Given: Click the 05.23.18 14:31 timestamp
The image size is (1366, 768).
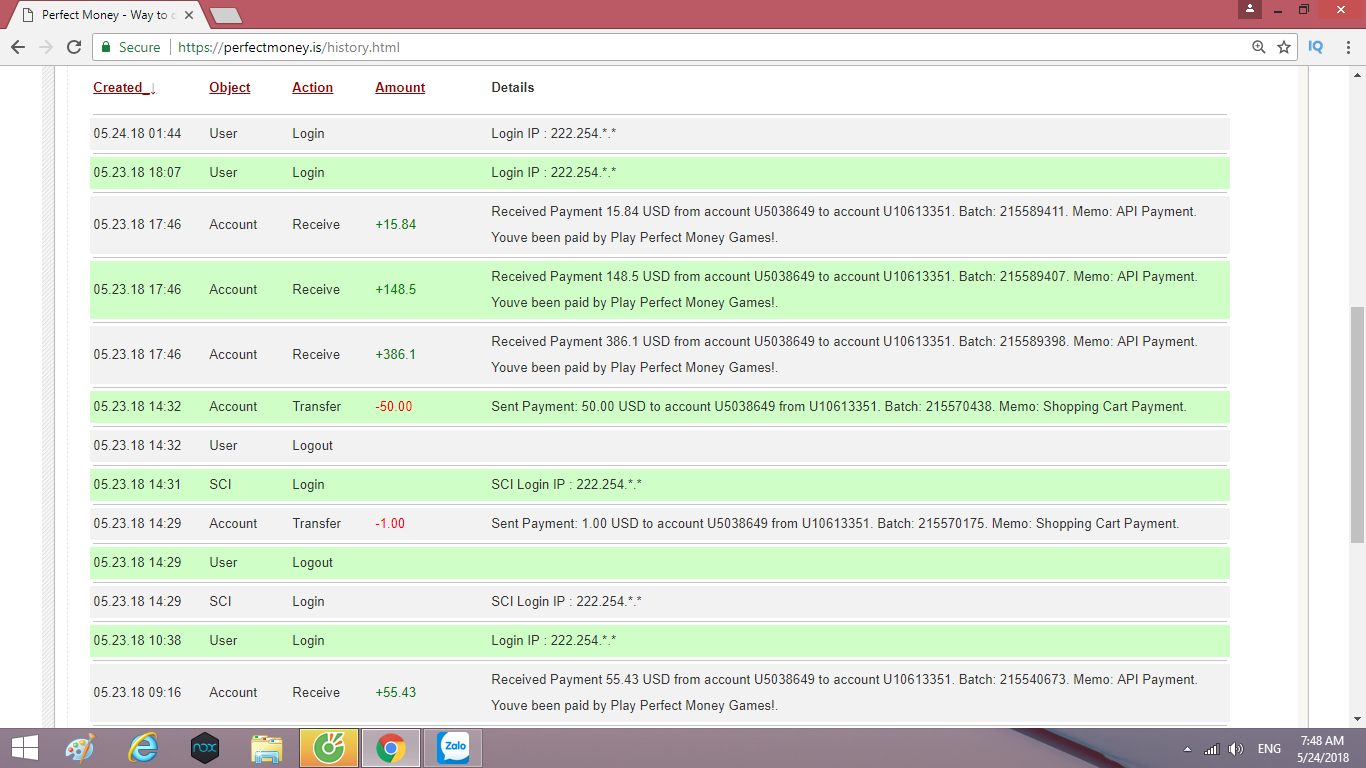Looking at the screenshot, I should coord(138,485).
